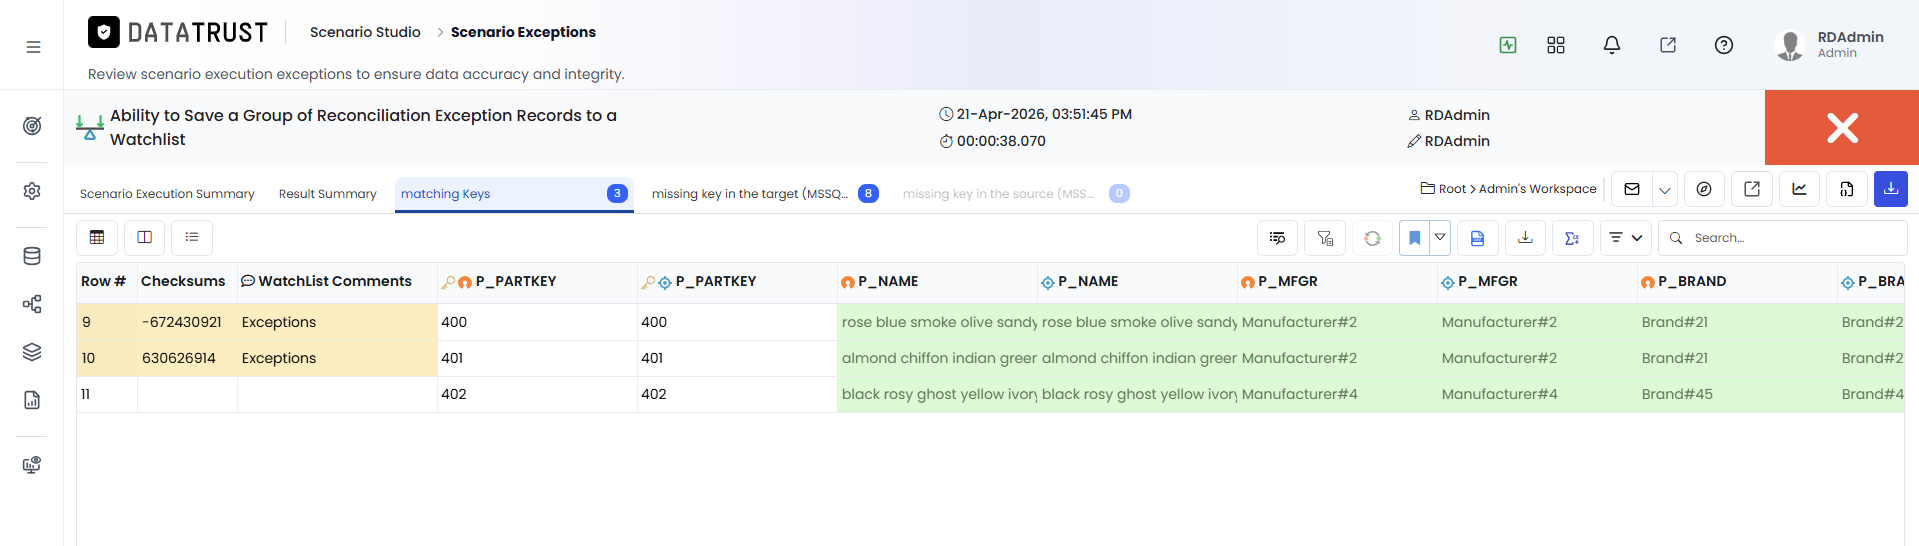Switch to grid table view
The image size is (1919, 546).
pos(97,237)
